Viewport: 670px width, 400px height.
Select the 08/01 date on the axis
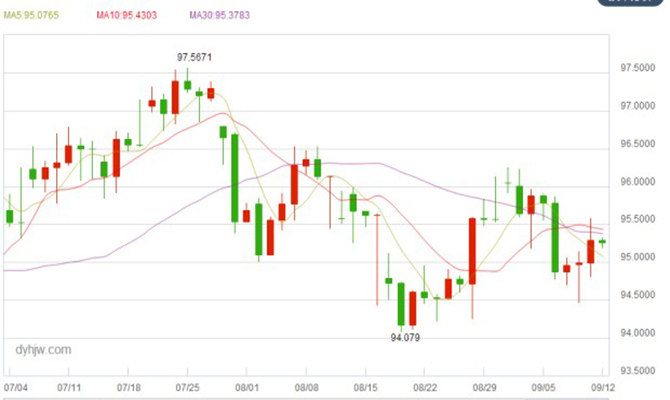[247, 385]
